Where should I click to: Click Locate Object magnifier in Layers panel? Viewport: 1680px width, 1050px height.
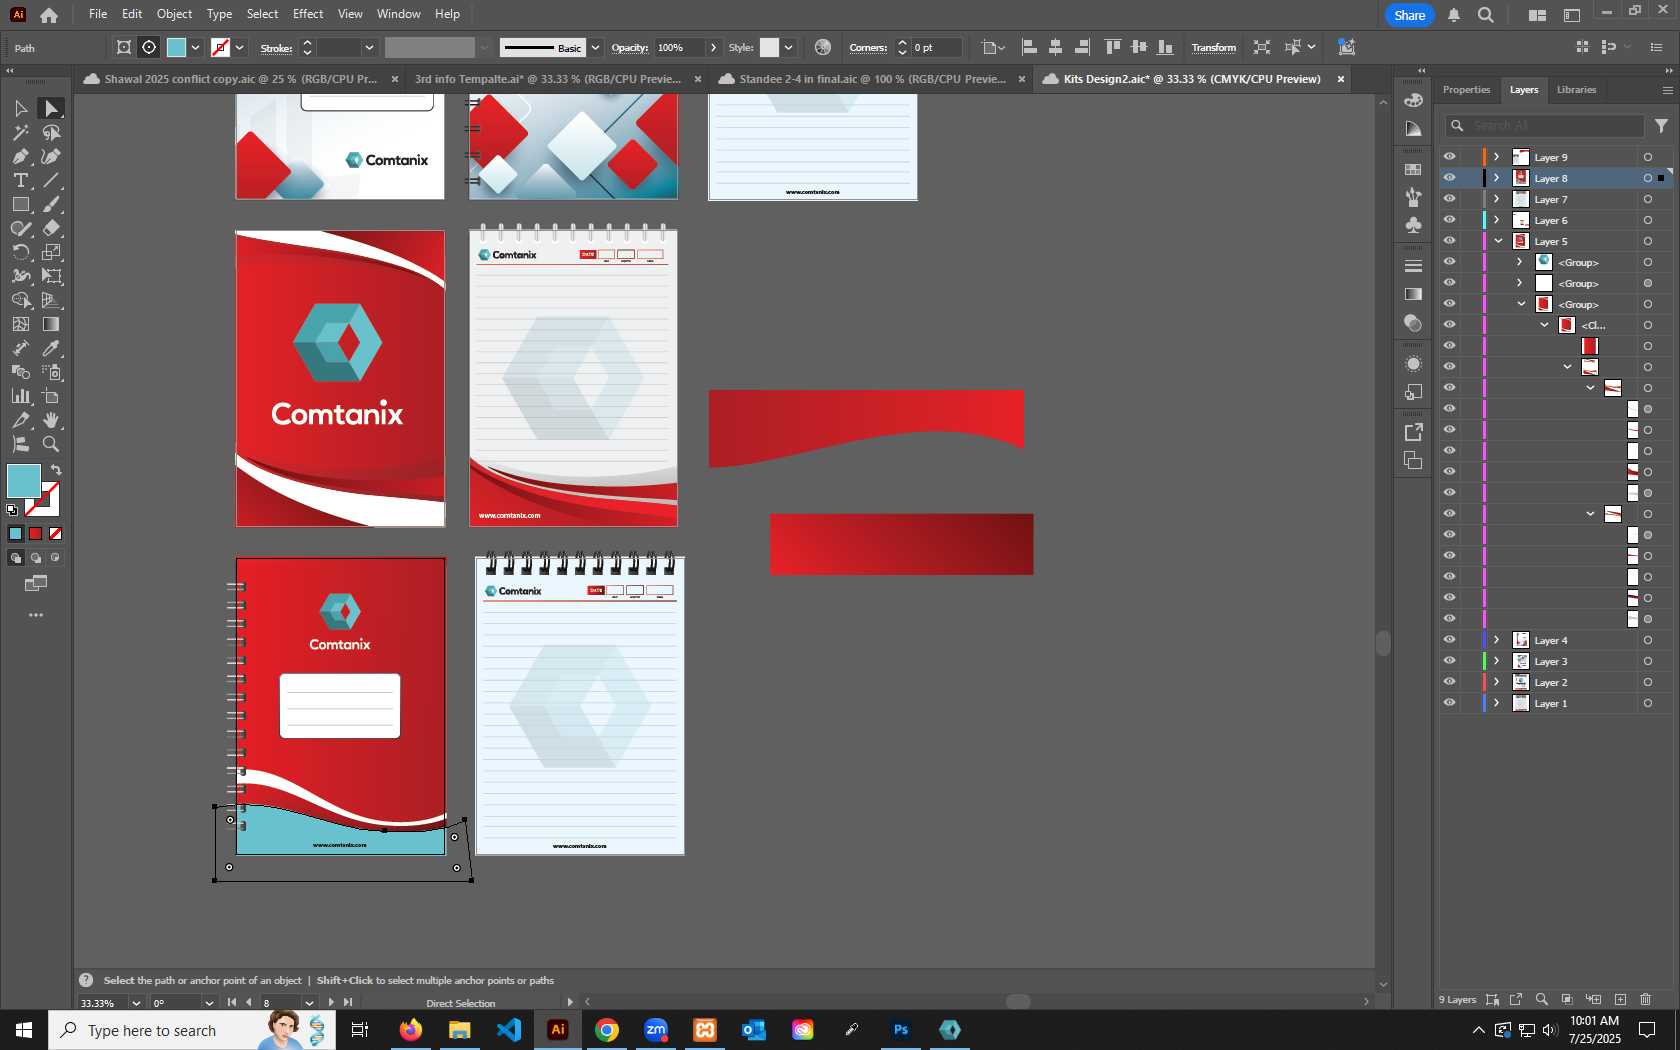(x=1542, y=999)
